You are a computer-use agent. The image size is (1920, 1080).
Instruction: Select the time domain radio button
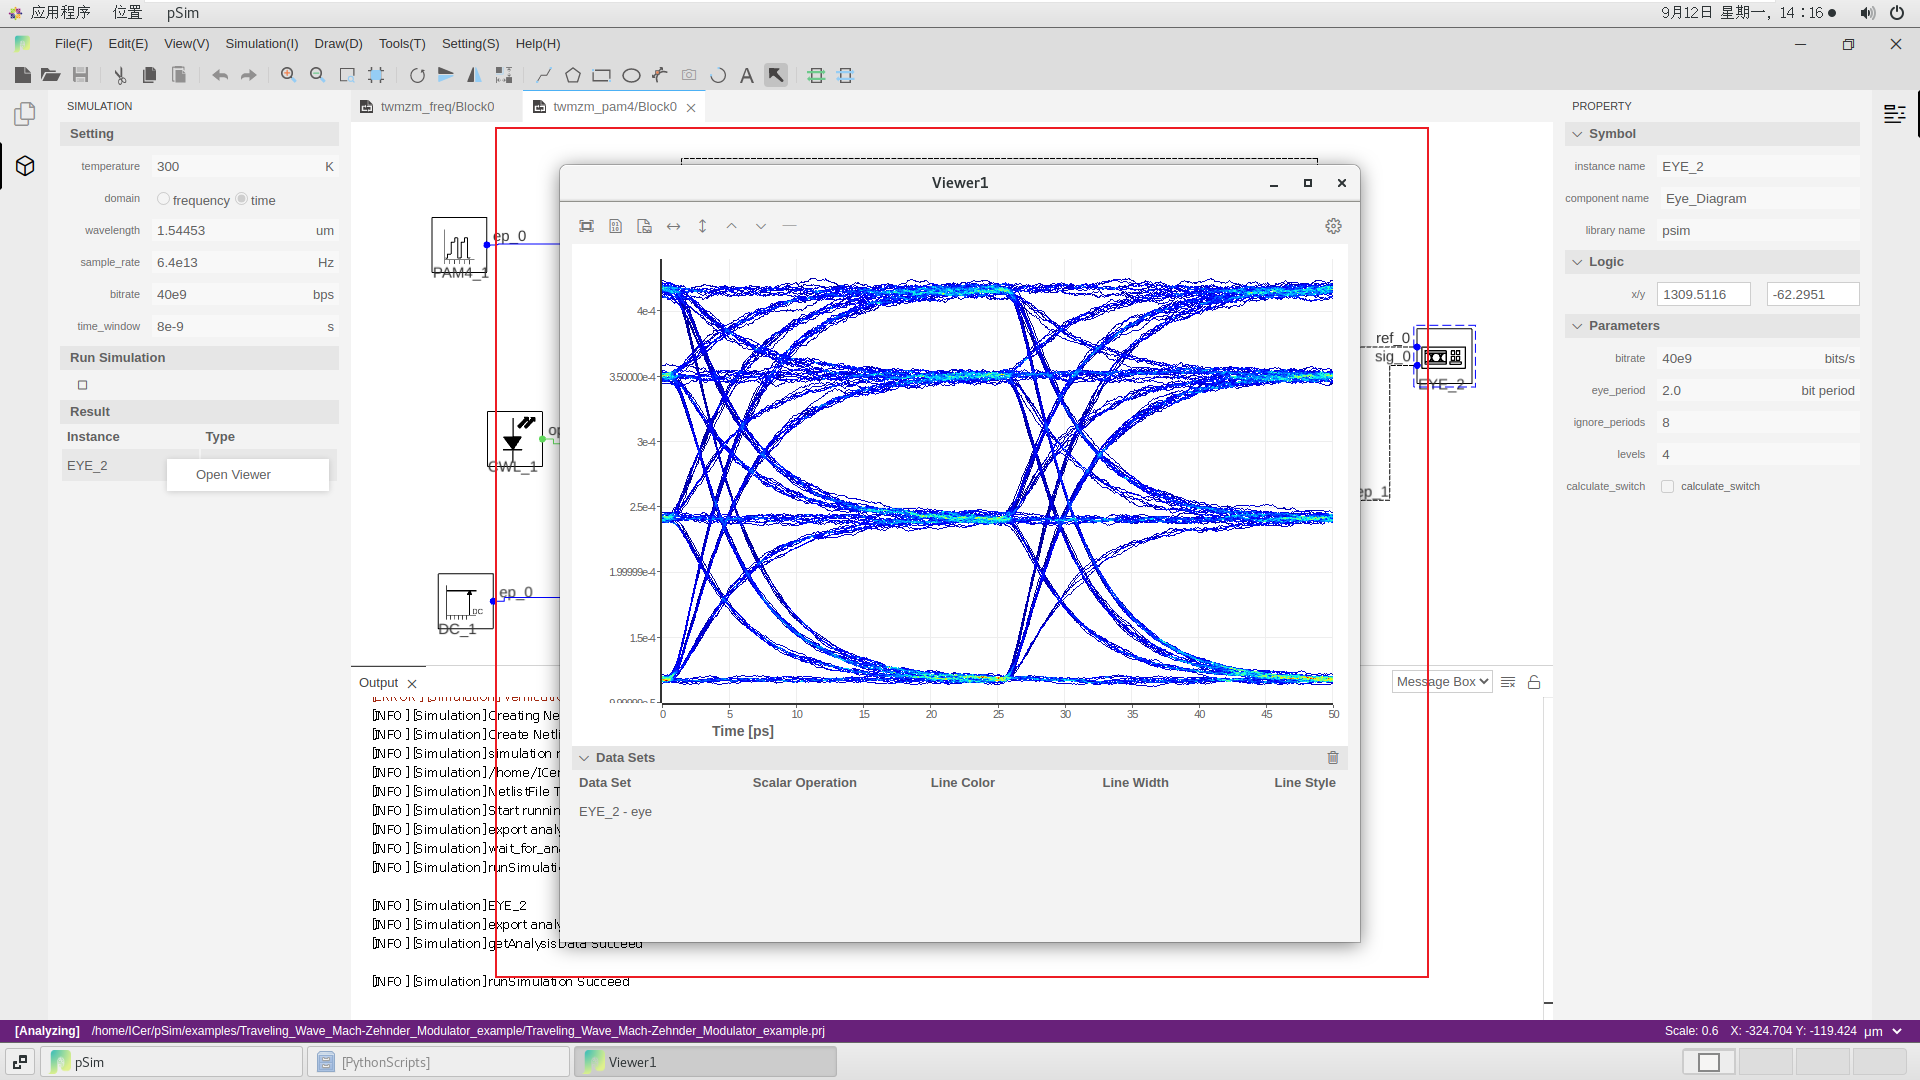point(242,199)
